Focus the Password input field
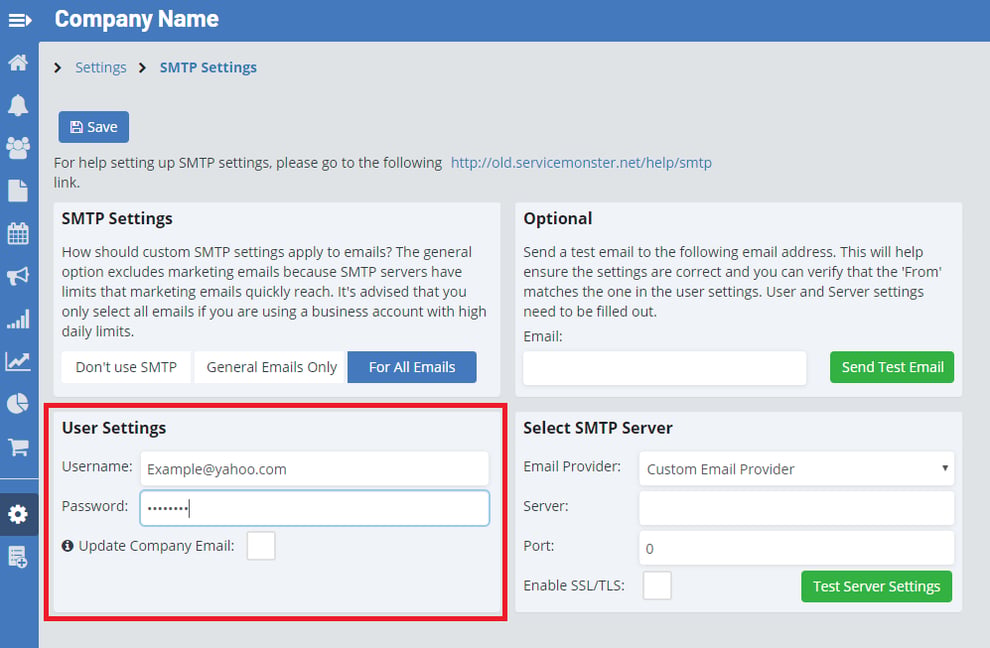The width and height of the screenshot is (990, 648). (x=314, y=508)
